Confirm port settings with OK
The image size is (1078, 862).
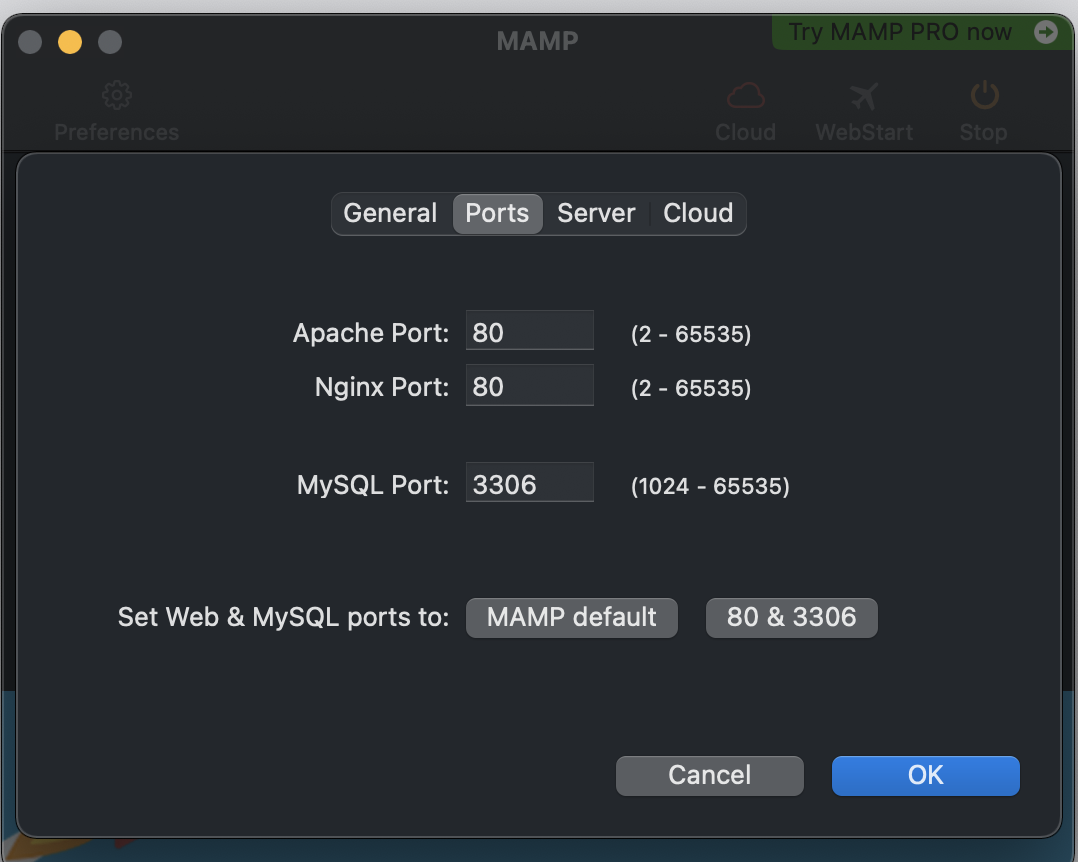click(x=925, y=776)
